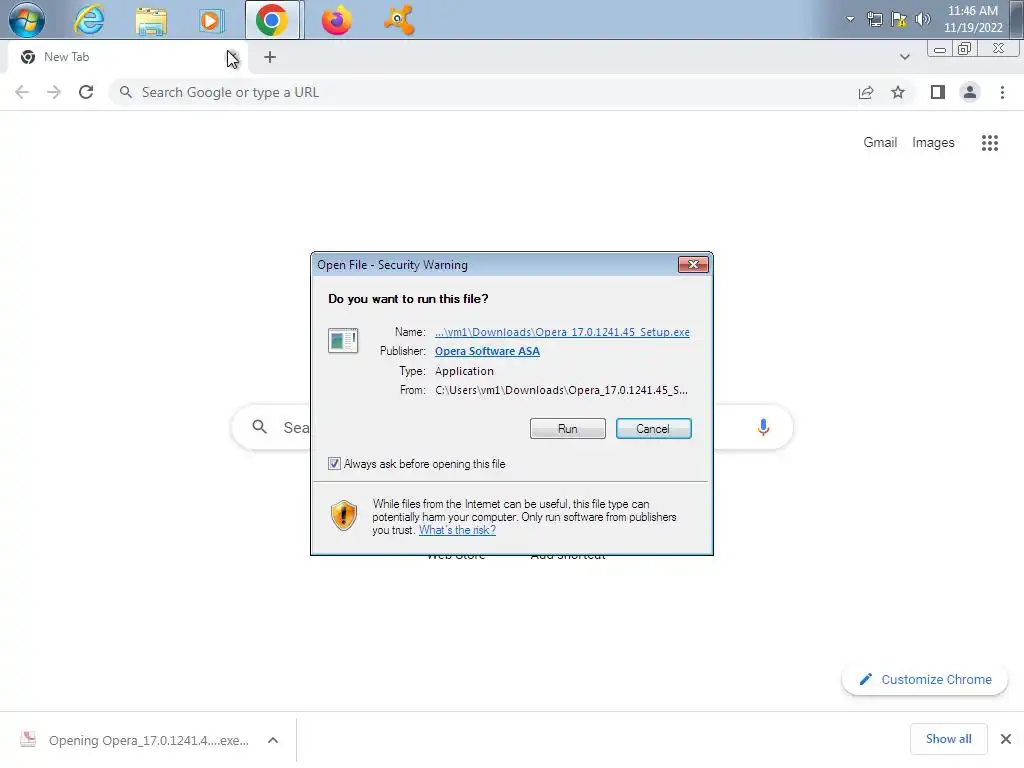Open the Google apps grid
This screenshot has height=768, width=1024.
(x=989, y=142)
